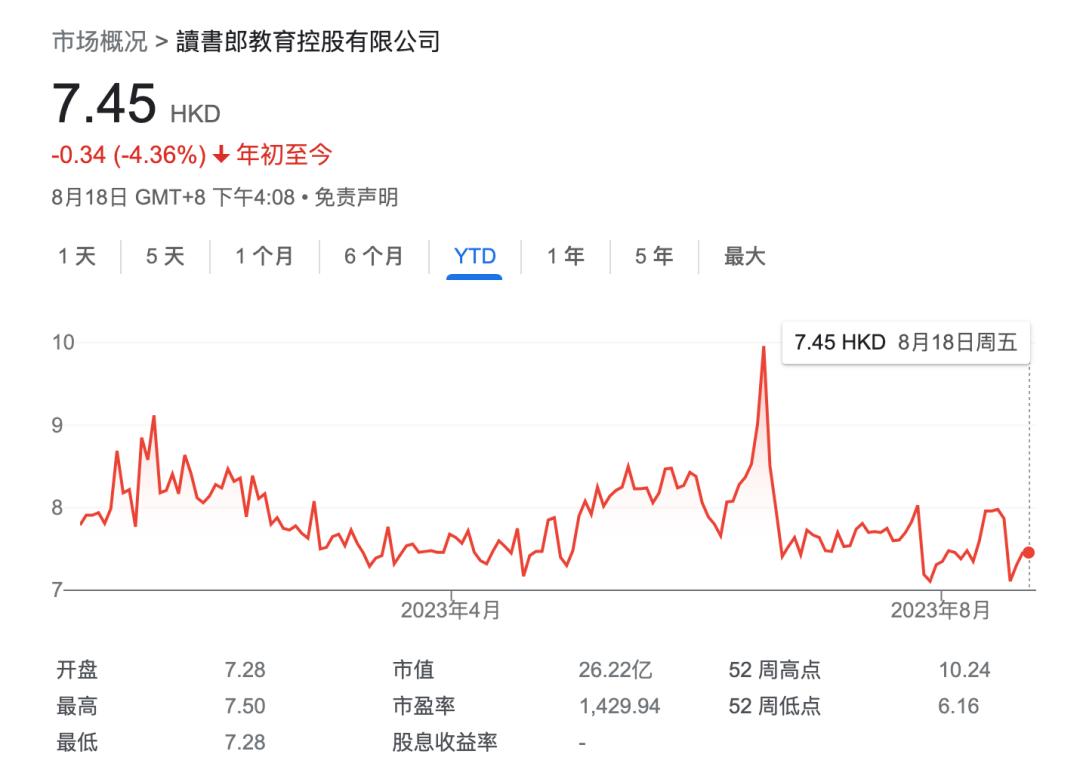Click the y-axis label 10
Image resolution: width=1080 pixels, height=782 pixels.
[x=63, y=342]
